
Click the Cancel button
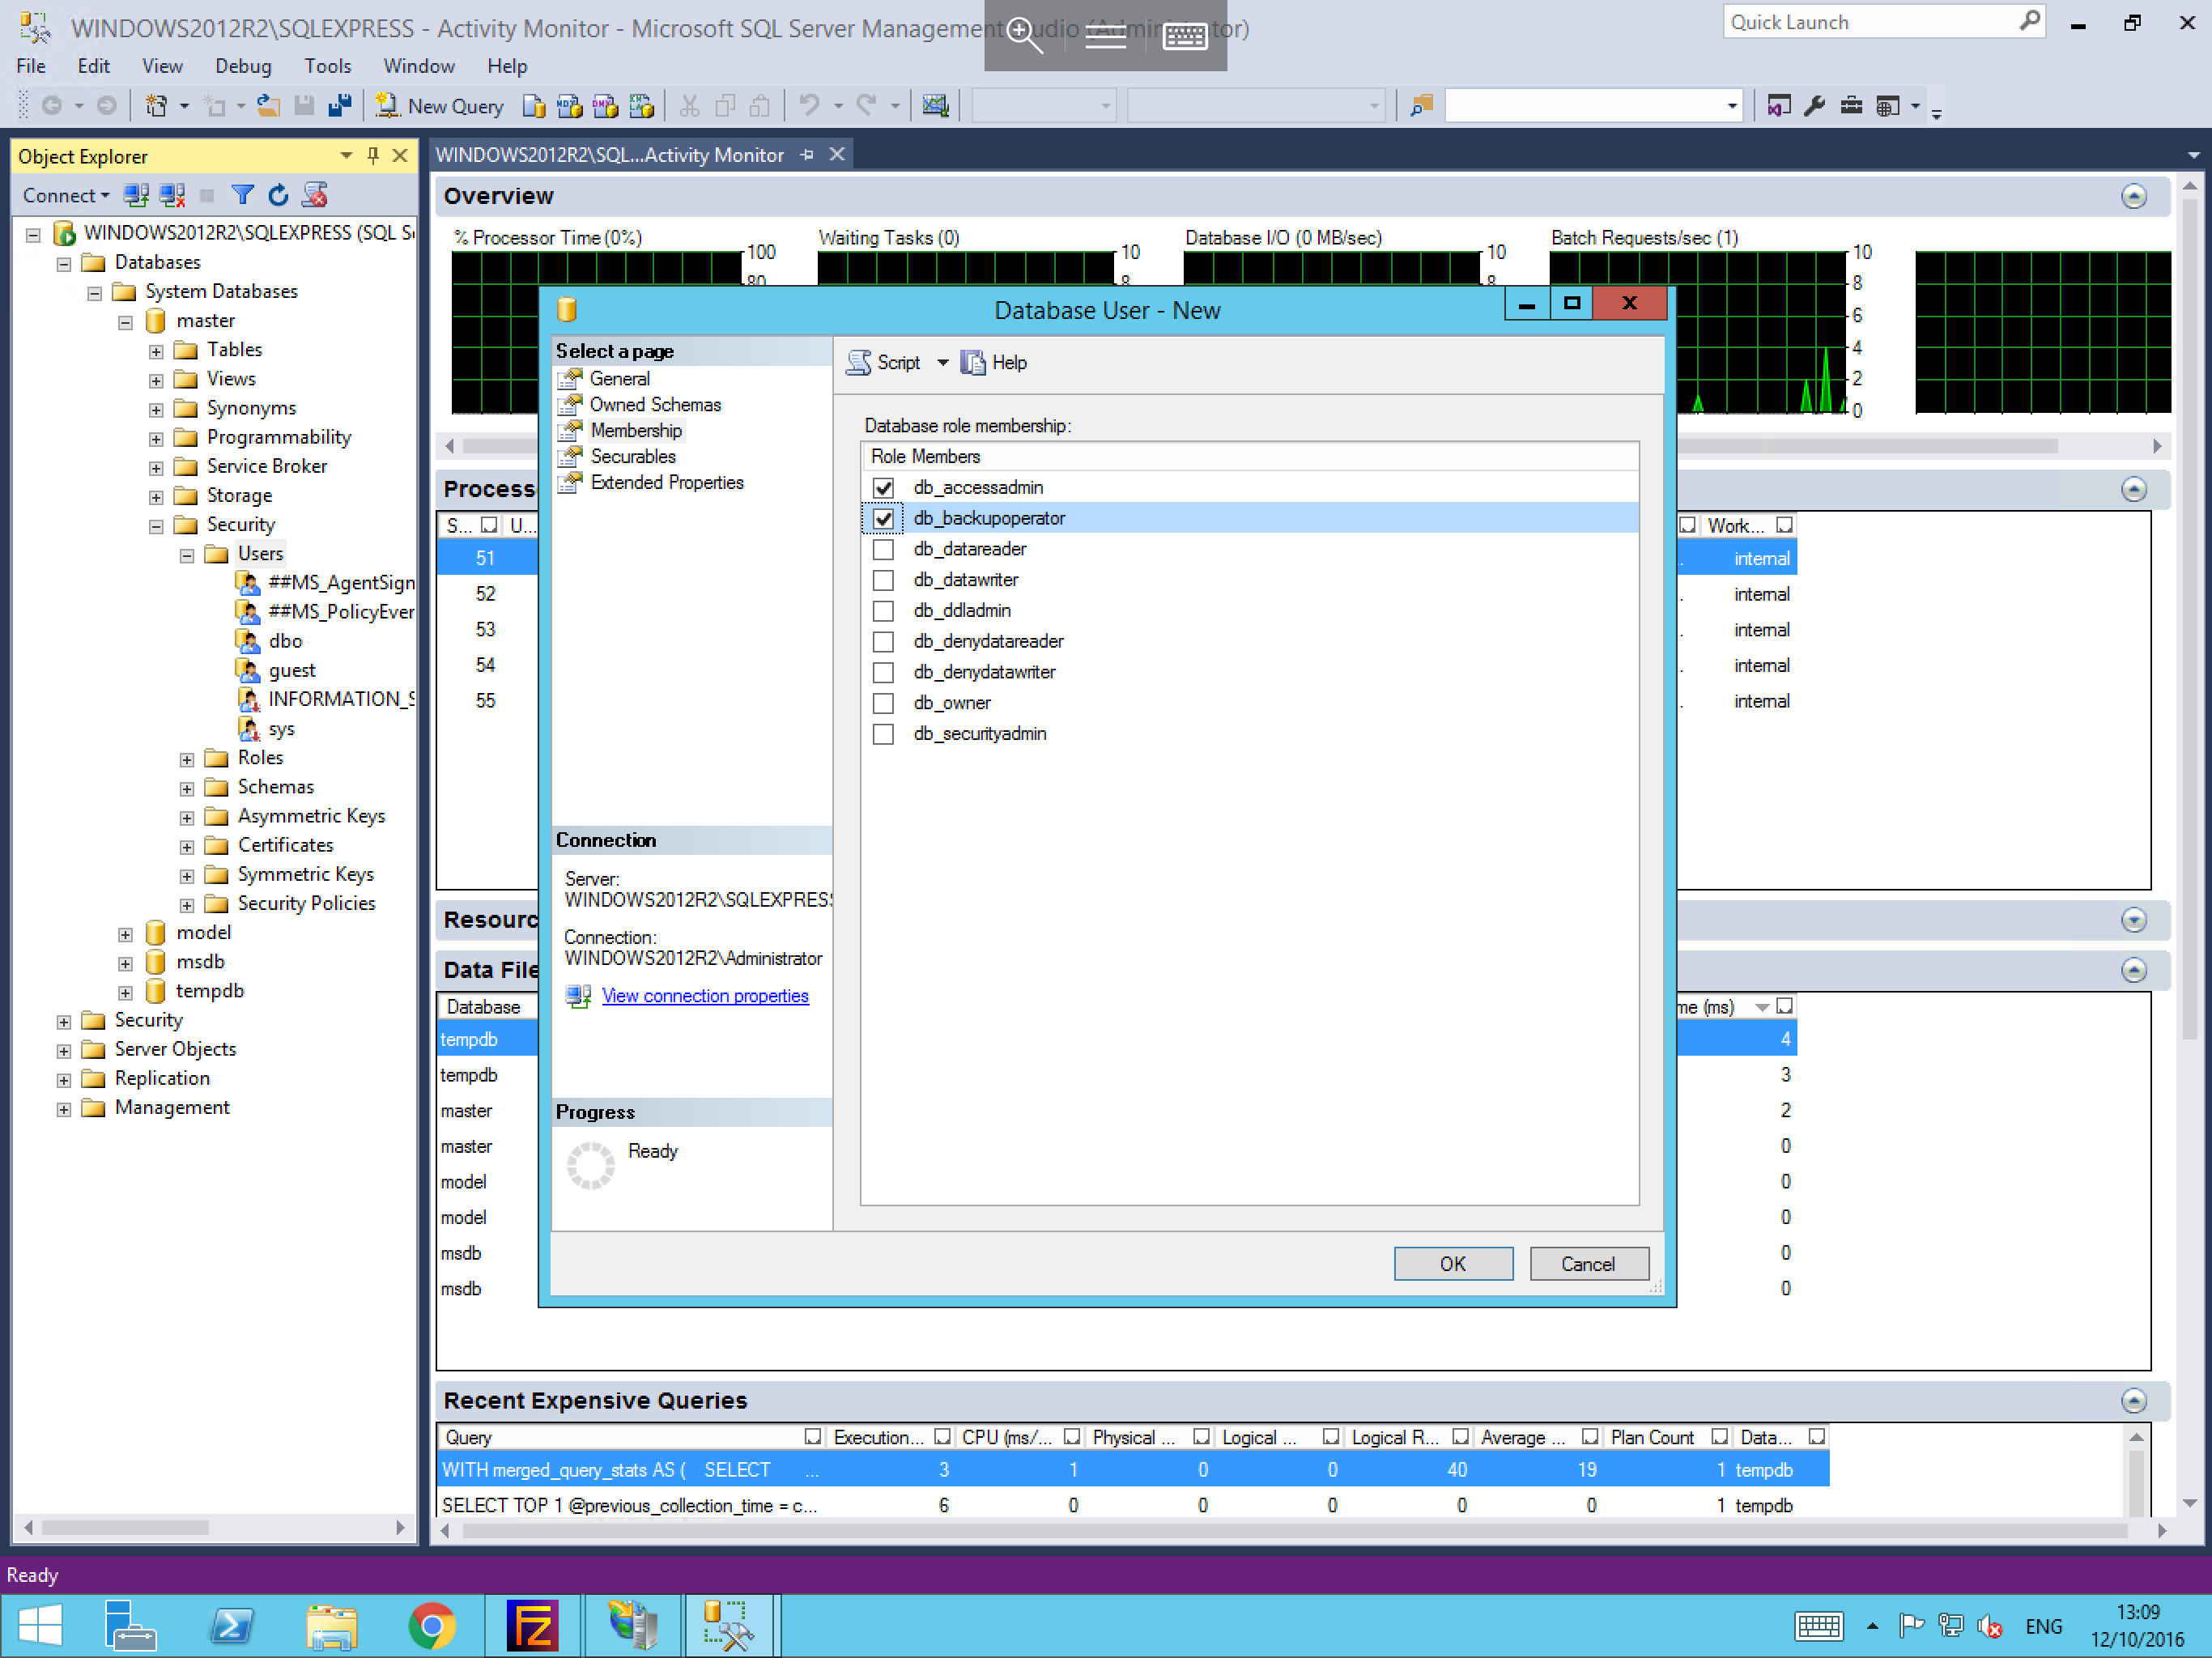pos(1588,1263)
